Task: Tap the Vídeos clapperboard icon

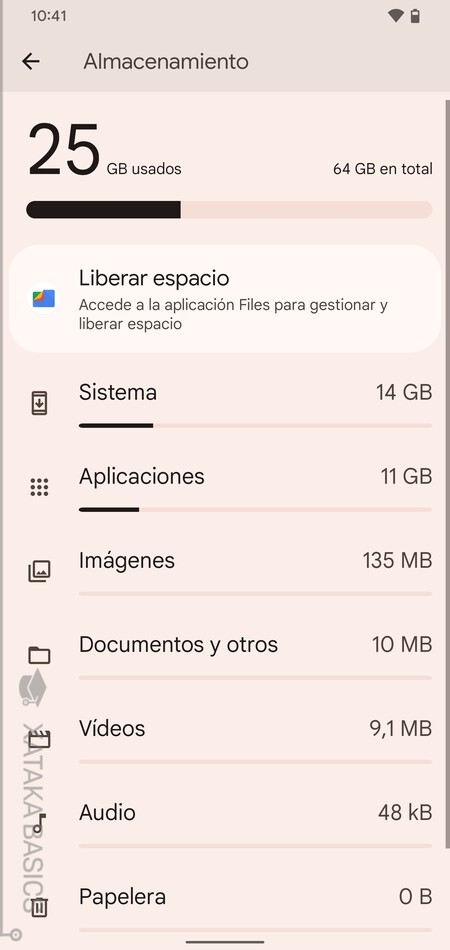Action: coord(39,739)
